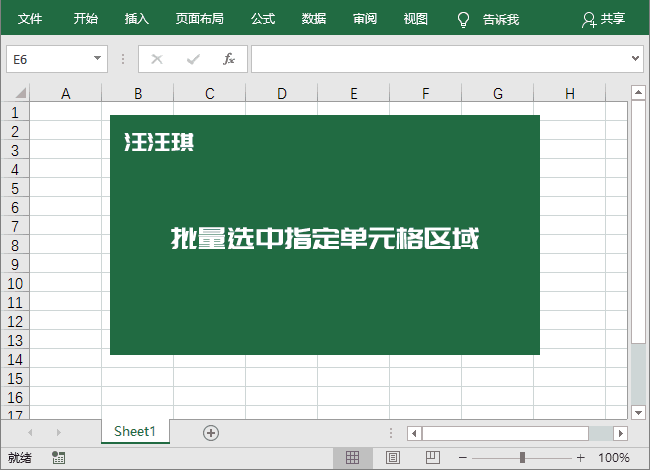Click the macro recording icon in status bar

(58, 458)
